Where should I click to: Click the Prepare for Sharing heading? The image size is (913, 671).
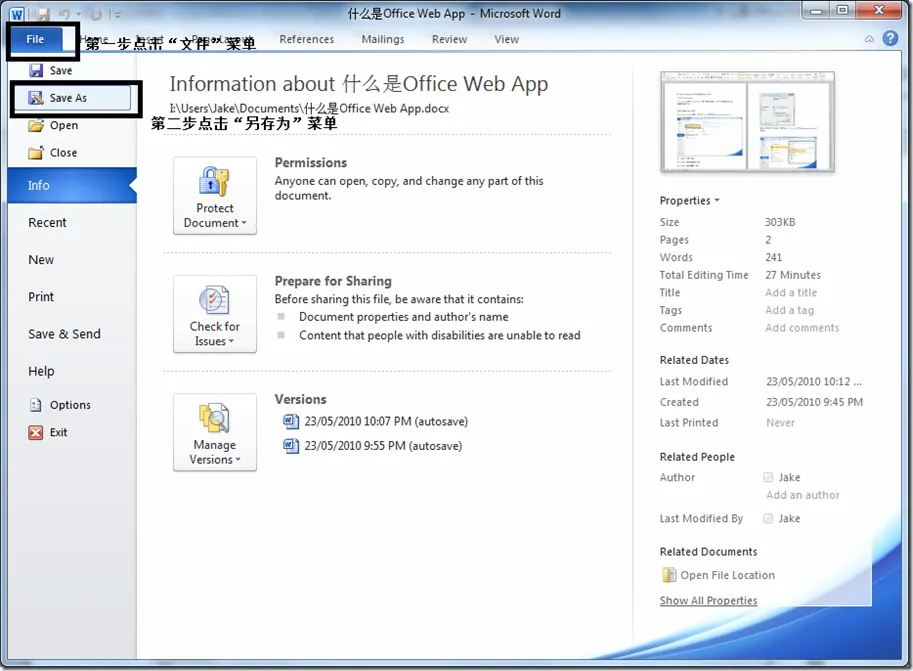[333, 281]
